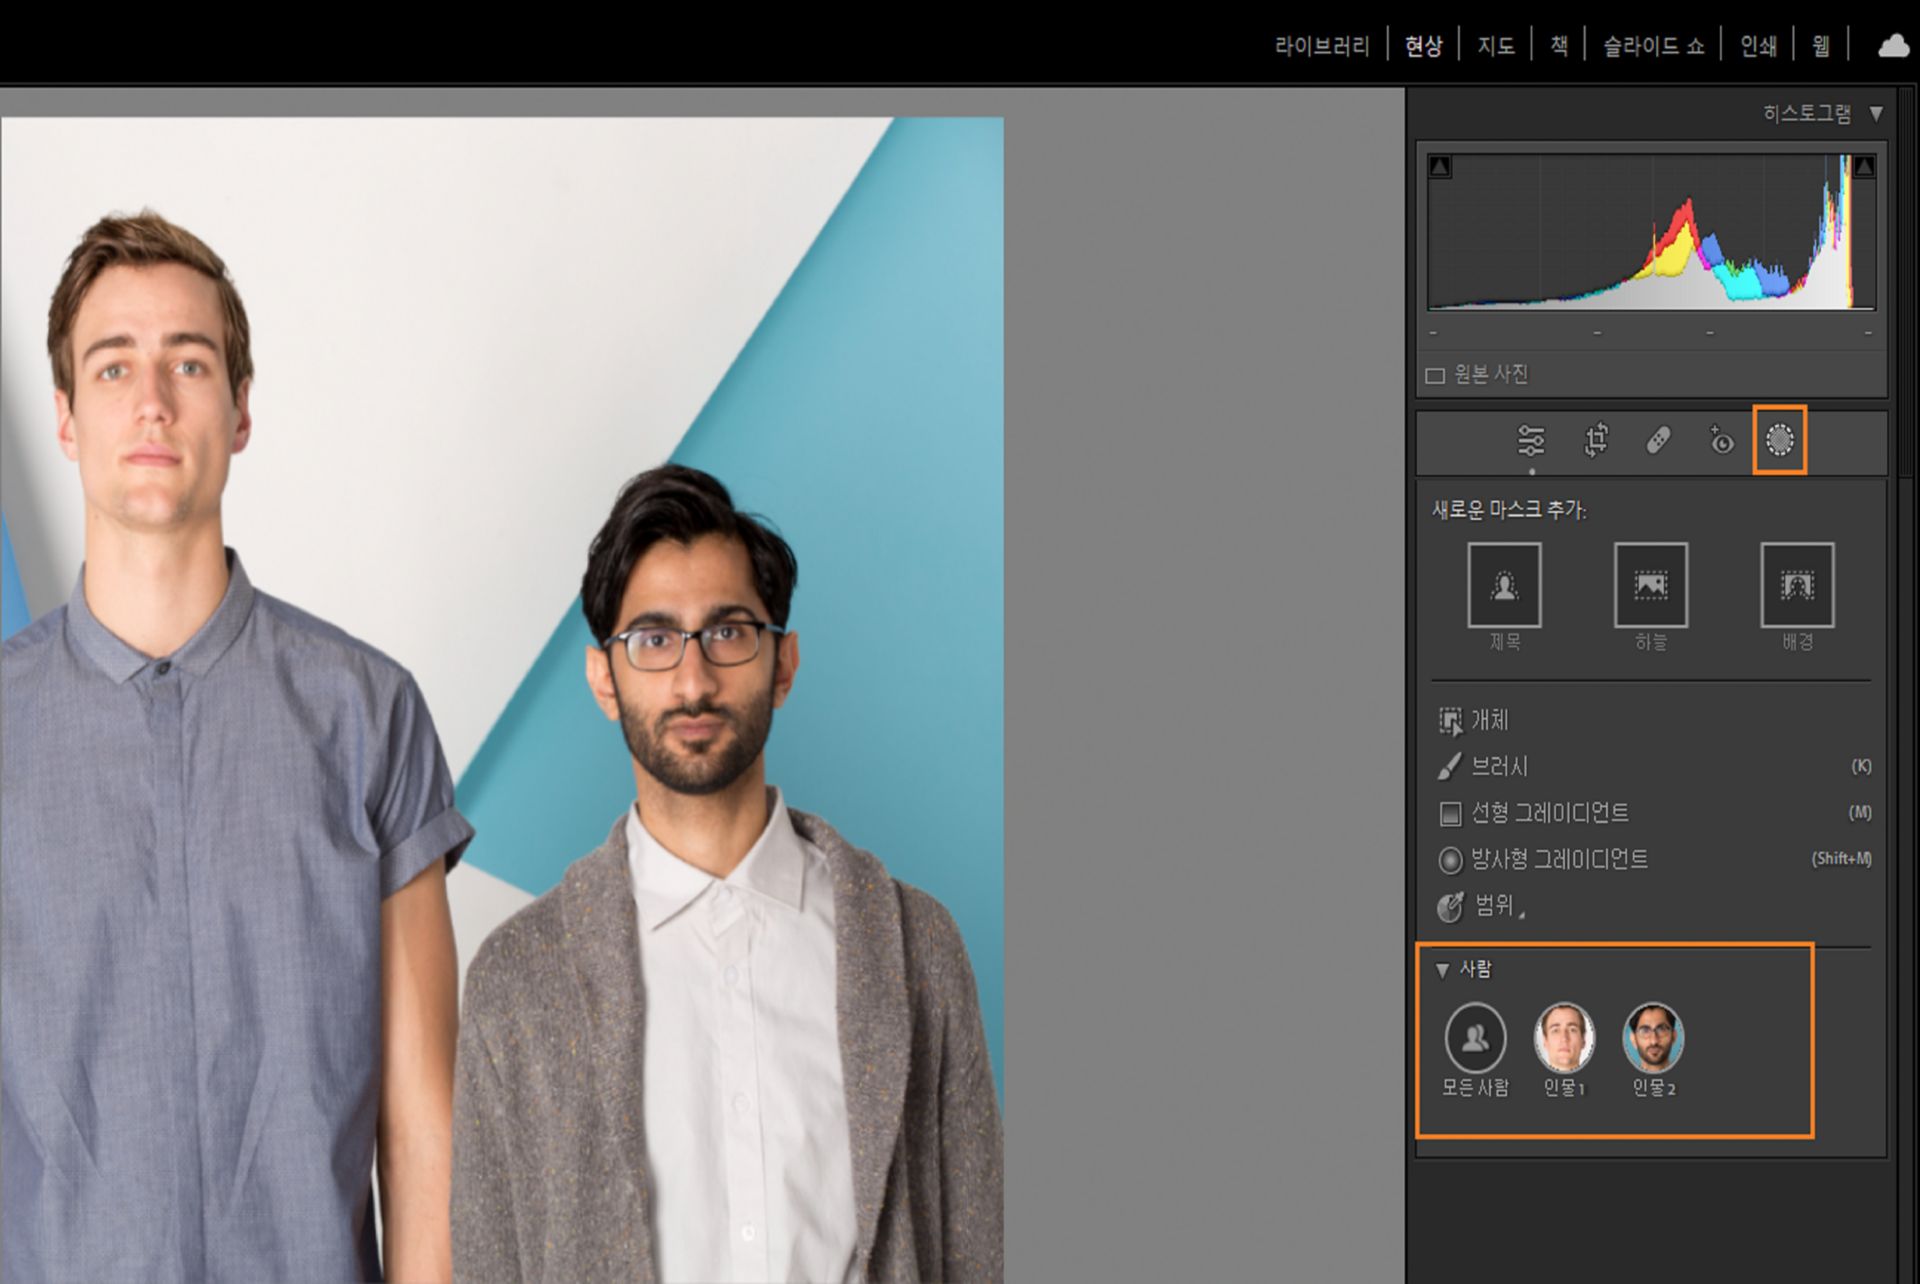Toggle highlight clipping indicator in histogram
Screen dimensions: 1920x1284
tap(1863, 167)
